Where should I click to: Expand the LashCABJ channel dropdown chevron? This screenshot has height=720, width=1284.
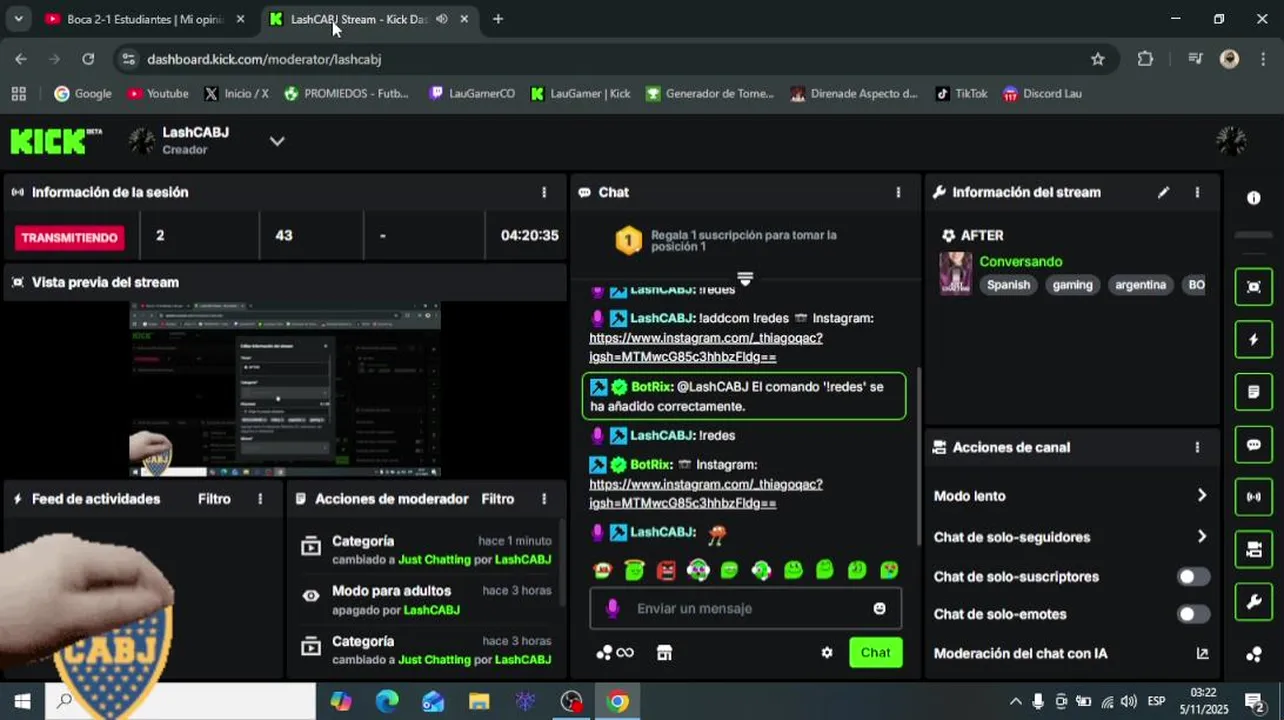277,141
